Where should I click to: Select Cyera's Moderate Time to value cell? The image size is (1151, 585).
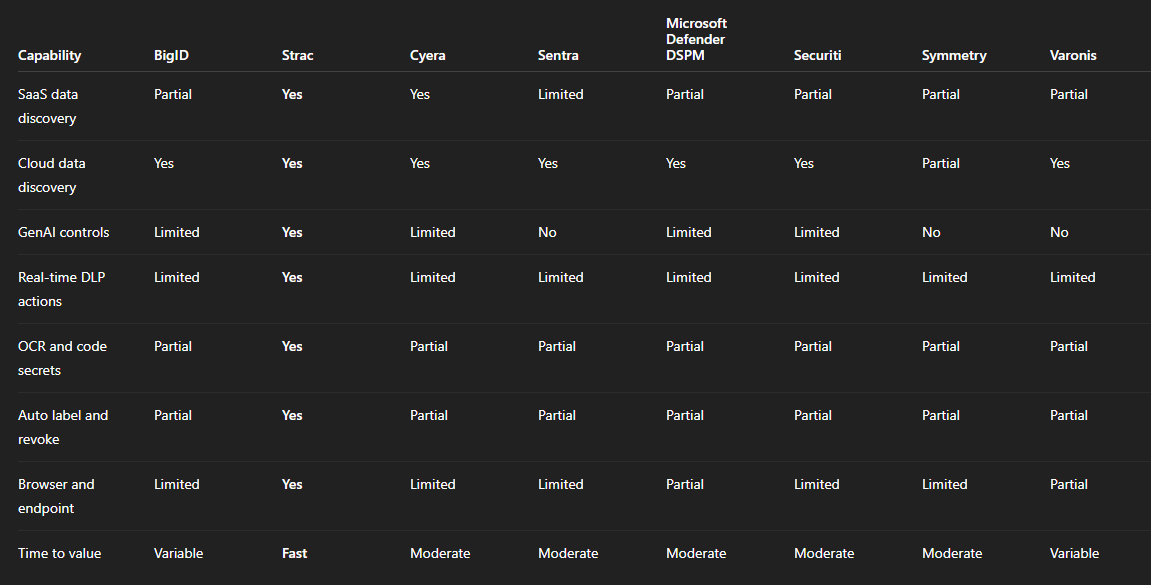point(440,553)
